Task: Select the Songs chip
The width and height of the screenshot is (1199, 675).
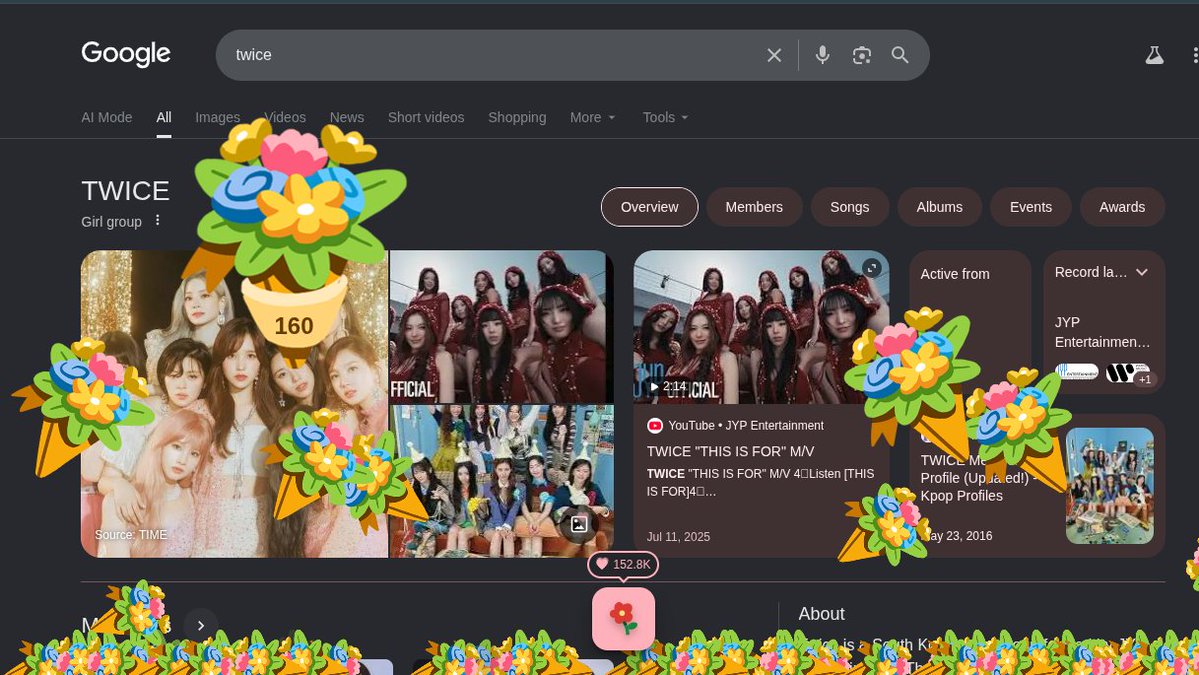Action: coord(850,207)
